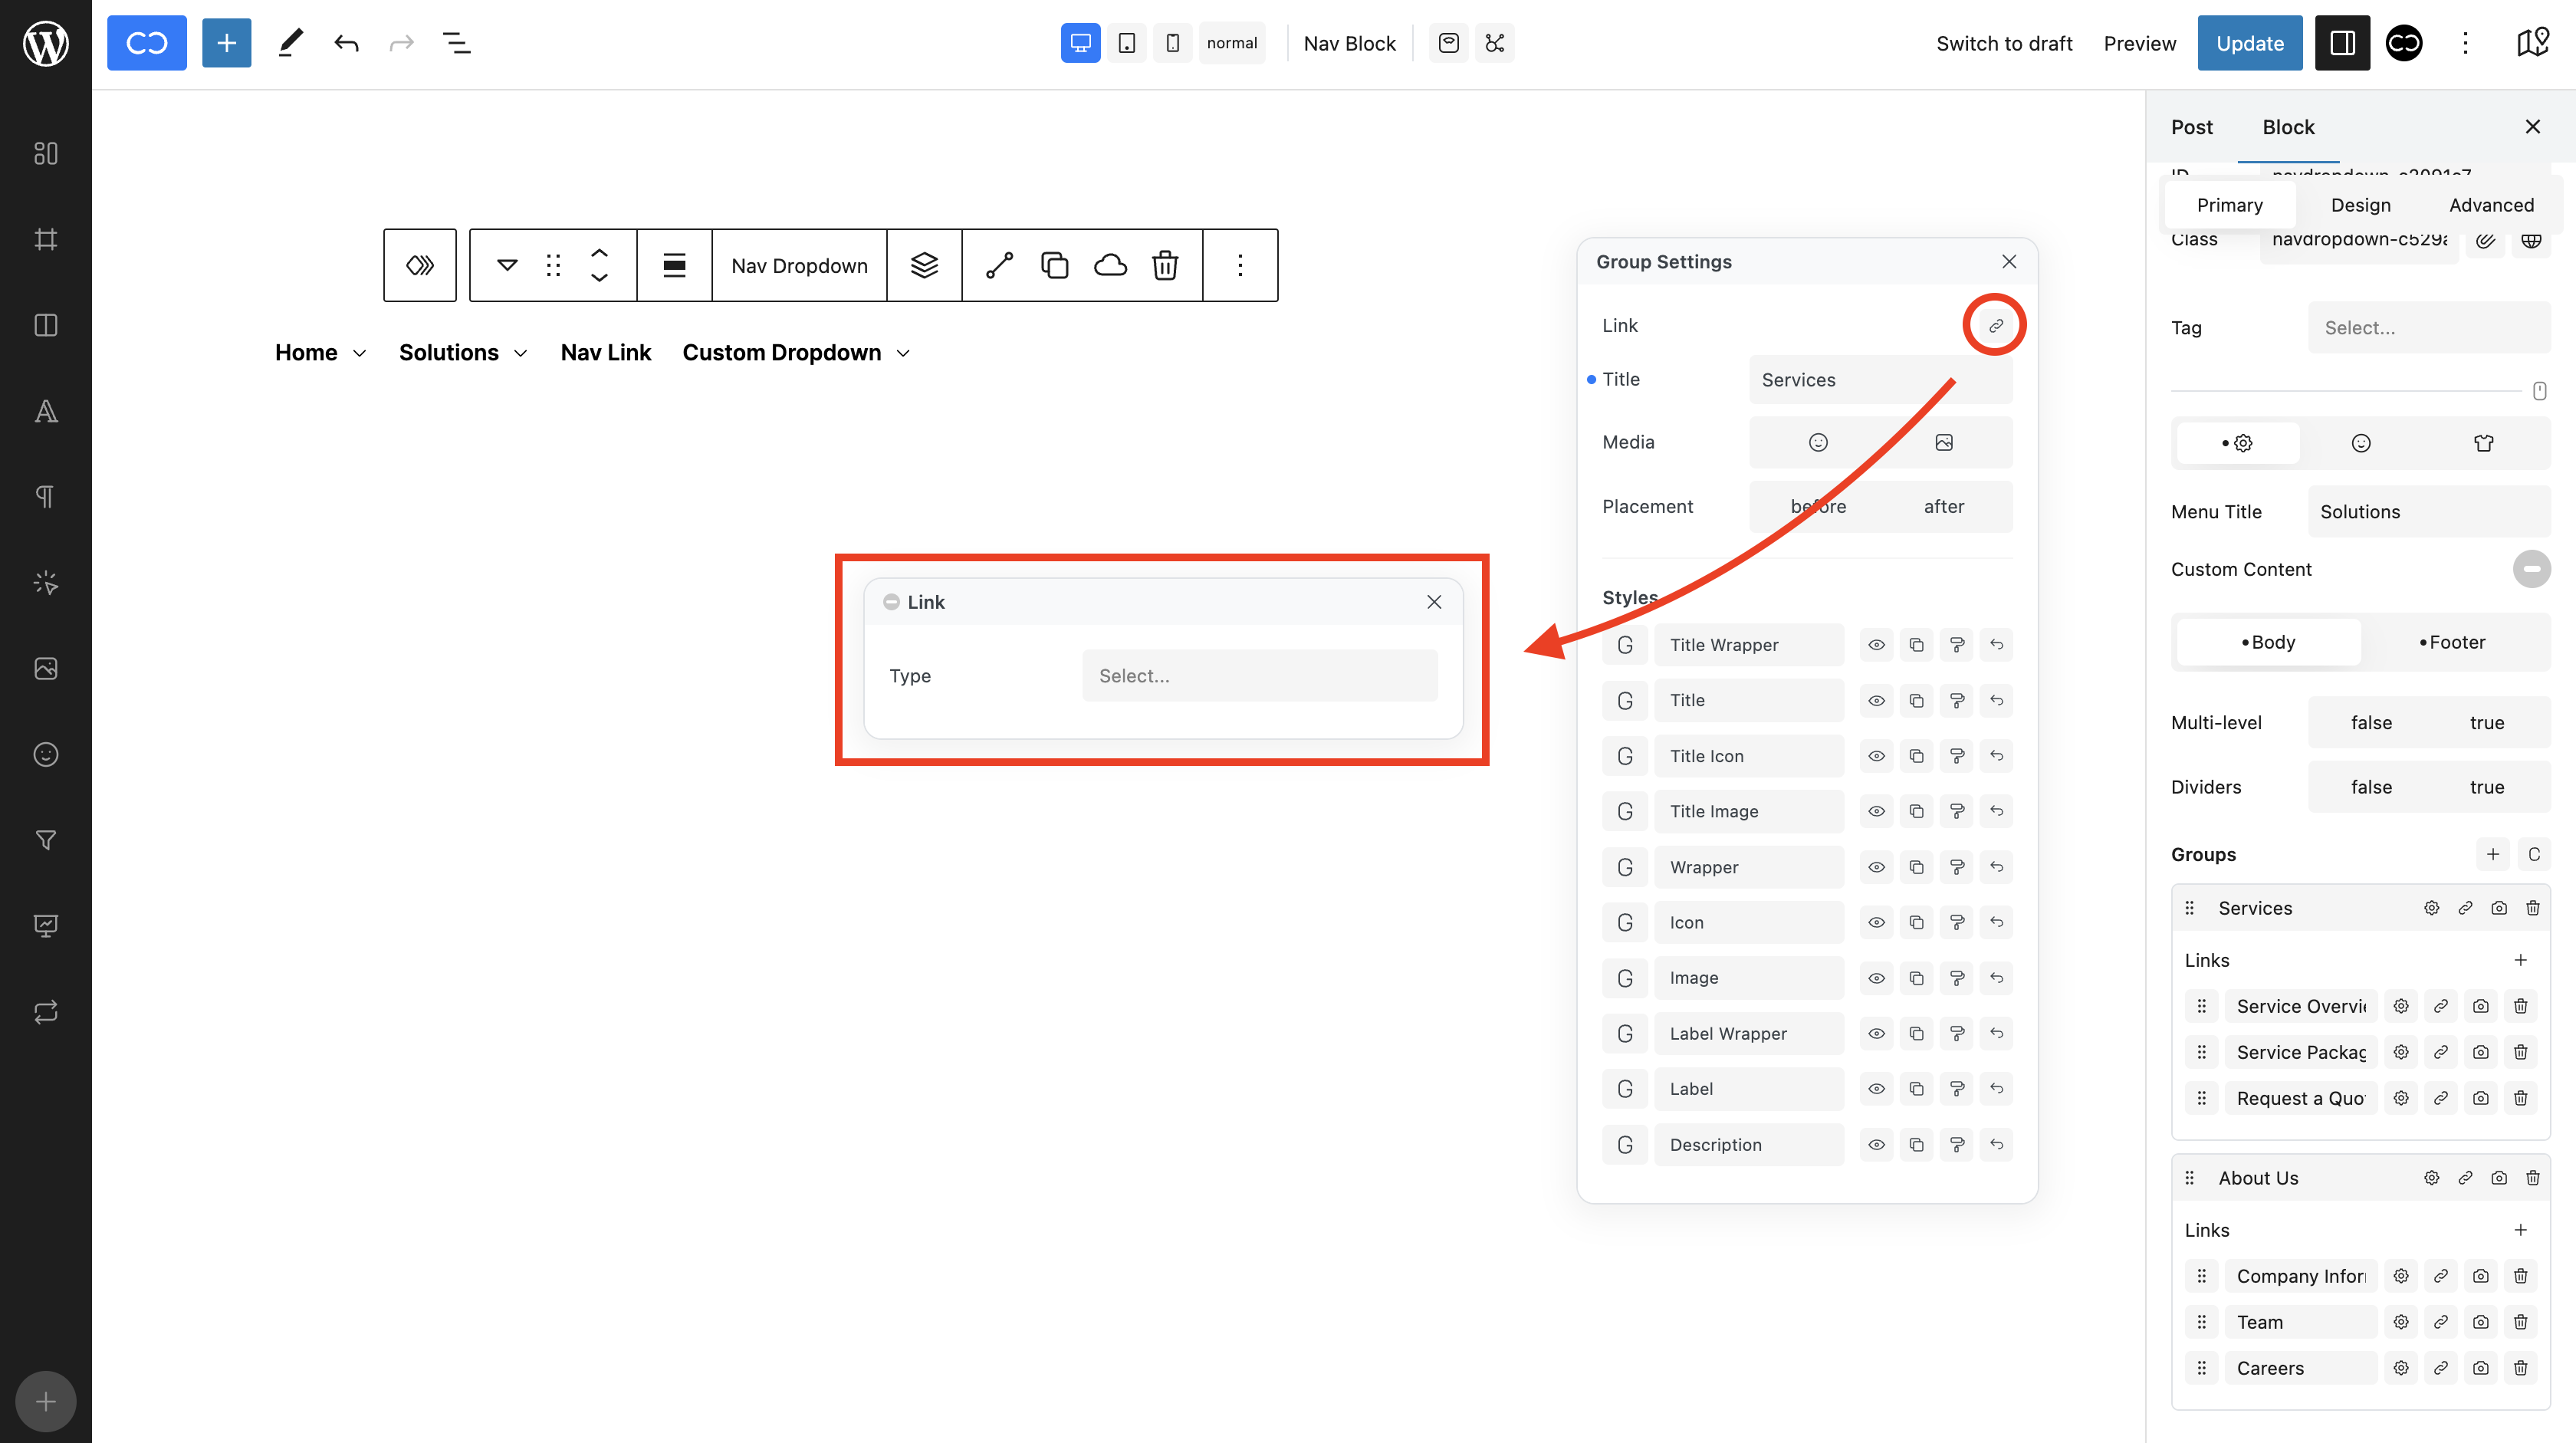The image size is (2576, 1443).
Task: Open document overview list icon
Action: coord(456,43)
